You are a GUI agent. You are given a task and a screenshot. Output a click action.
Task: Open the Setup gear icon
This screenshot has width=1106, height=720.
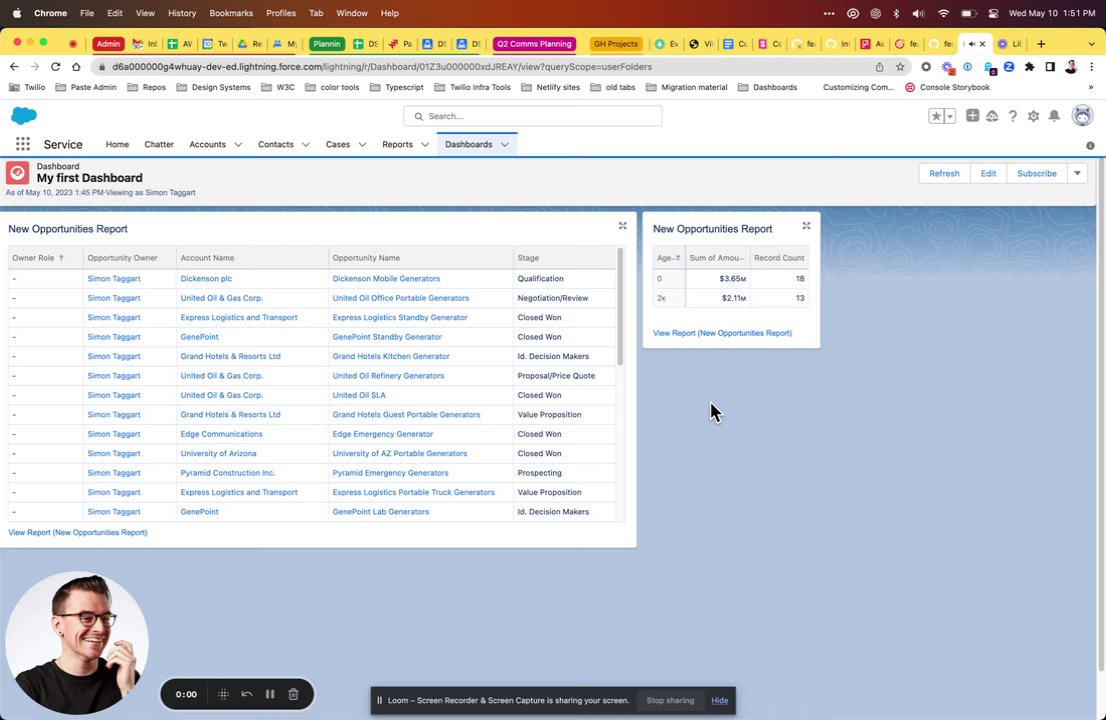pyautogui.click(x=1033, y=116)
